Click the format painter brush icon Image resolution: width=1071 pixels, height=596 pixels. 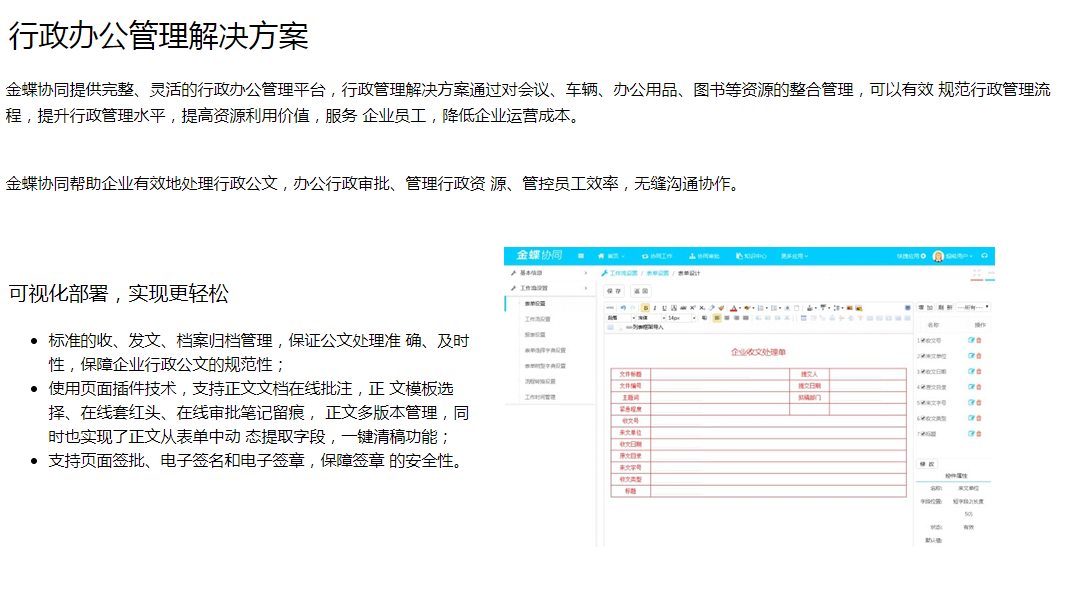click(x=721, y=308)
